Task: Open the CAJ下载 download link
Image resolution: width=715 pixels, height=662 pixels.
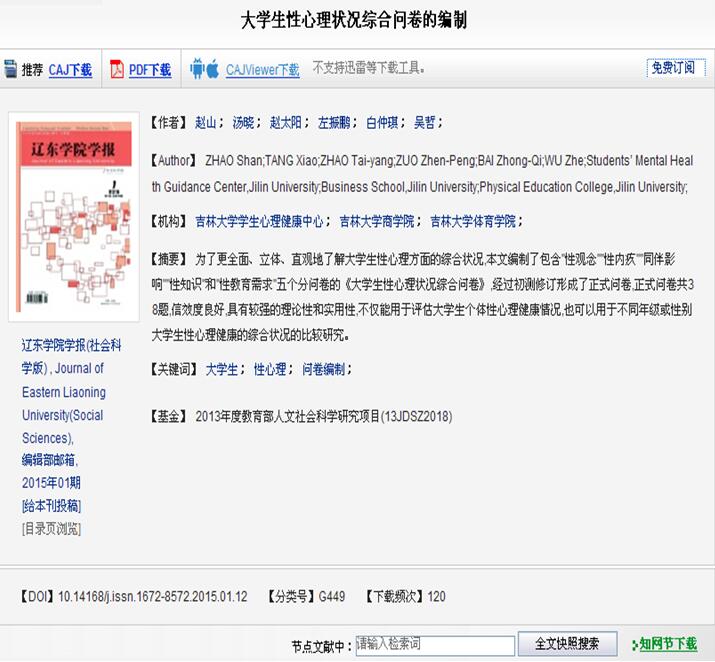Action: [x=70, y=70]
